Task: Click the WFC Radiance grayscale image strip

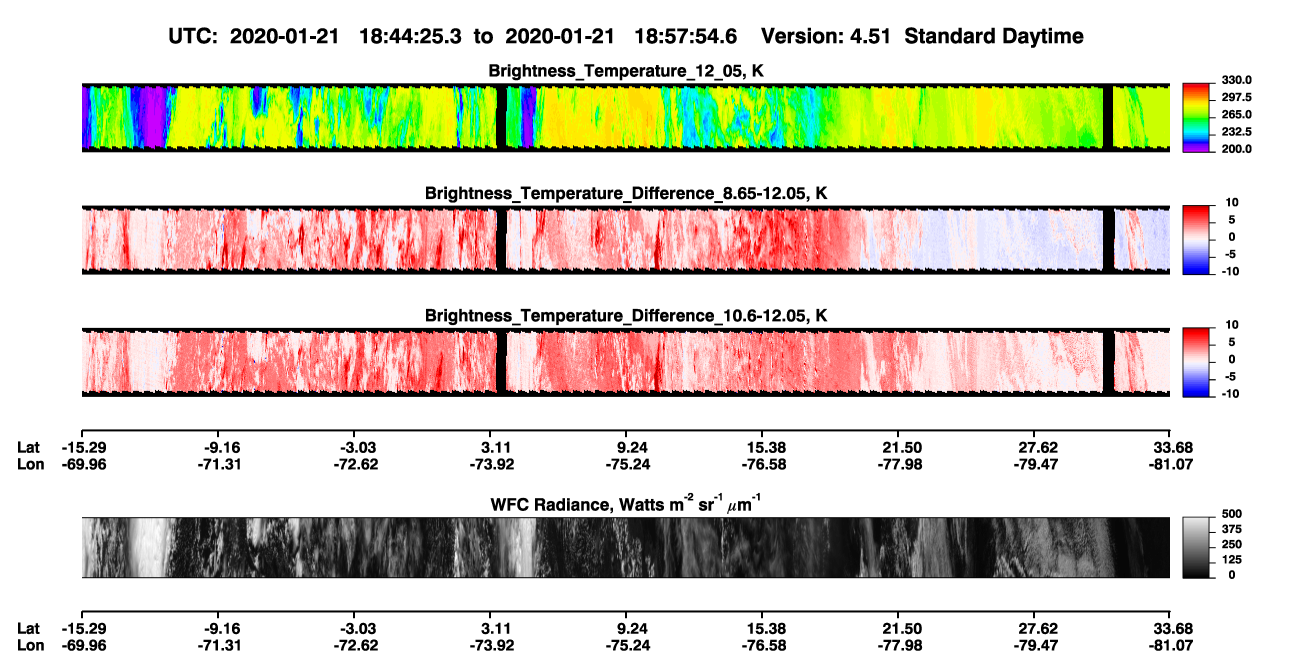Action: [625, 547]
